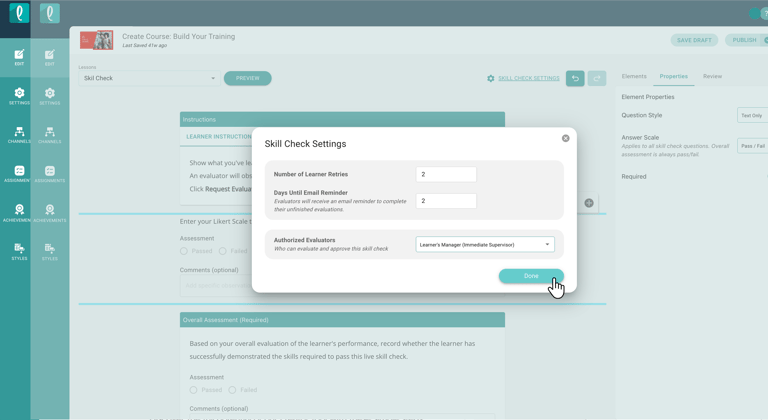Click the Number of Learner Retries field

click(x=446, y=174)
